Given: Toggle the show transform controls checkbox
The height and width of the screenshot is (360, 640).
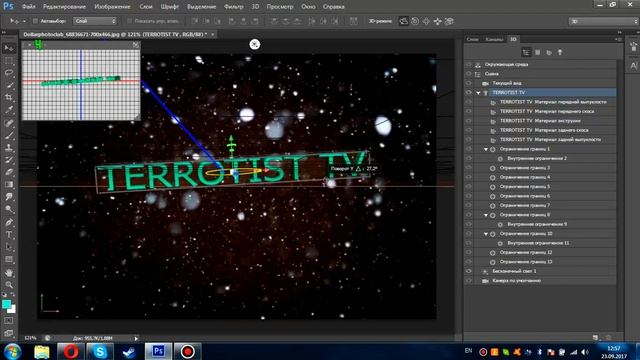Looking at the screenshot, I should click(x=129, y=21).
